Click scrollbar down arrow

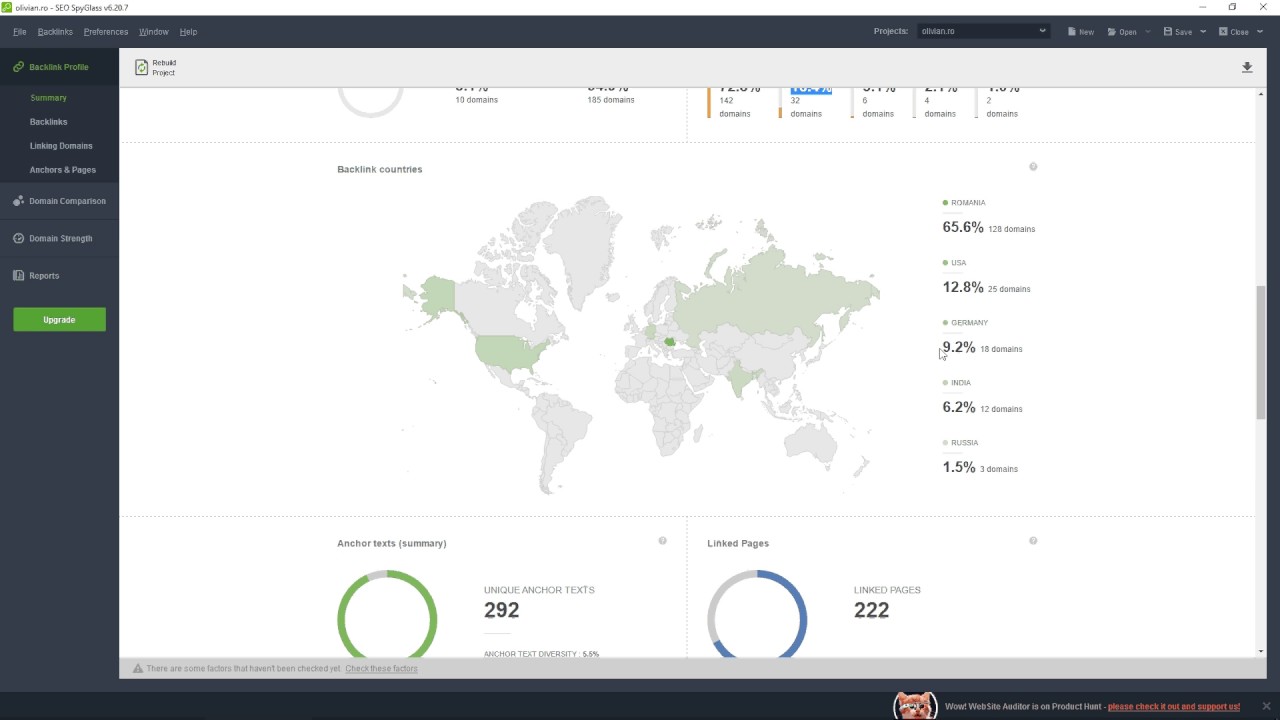pyautogui.click(x=1260, y=651)
